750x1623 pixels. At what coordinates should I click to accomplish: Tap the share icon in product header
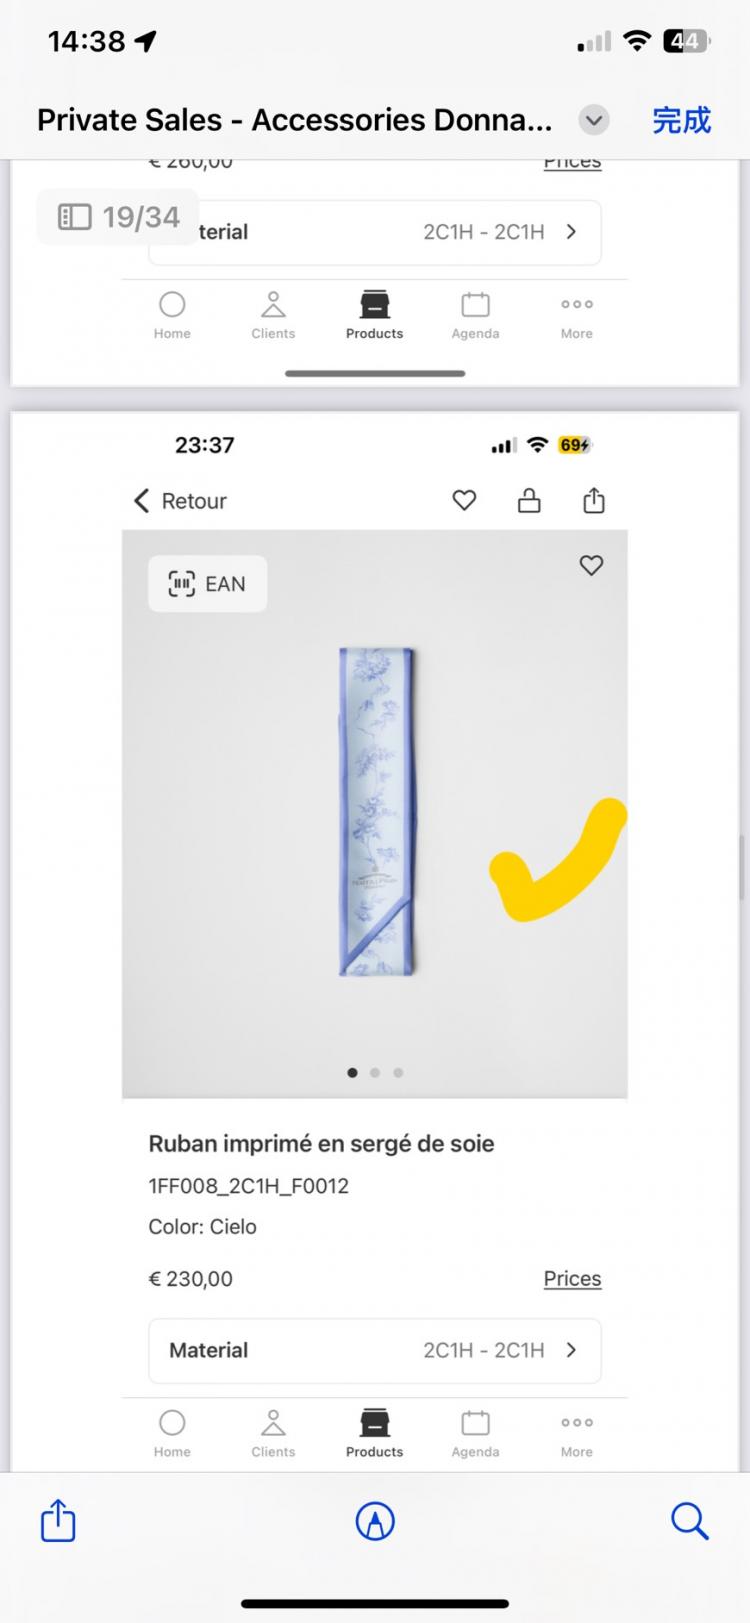coord(594,500)
